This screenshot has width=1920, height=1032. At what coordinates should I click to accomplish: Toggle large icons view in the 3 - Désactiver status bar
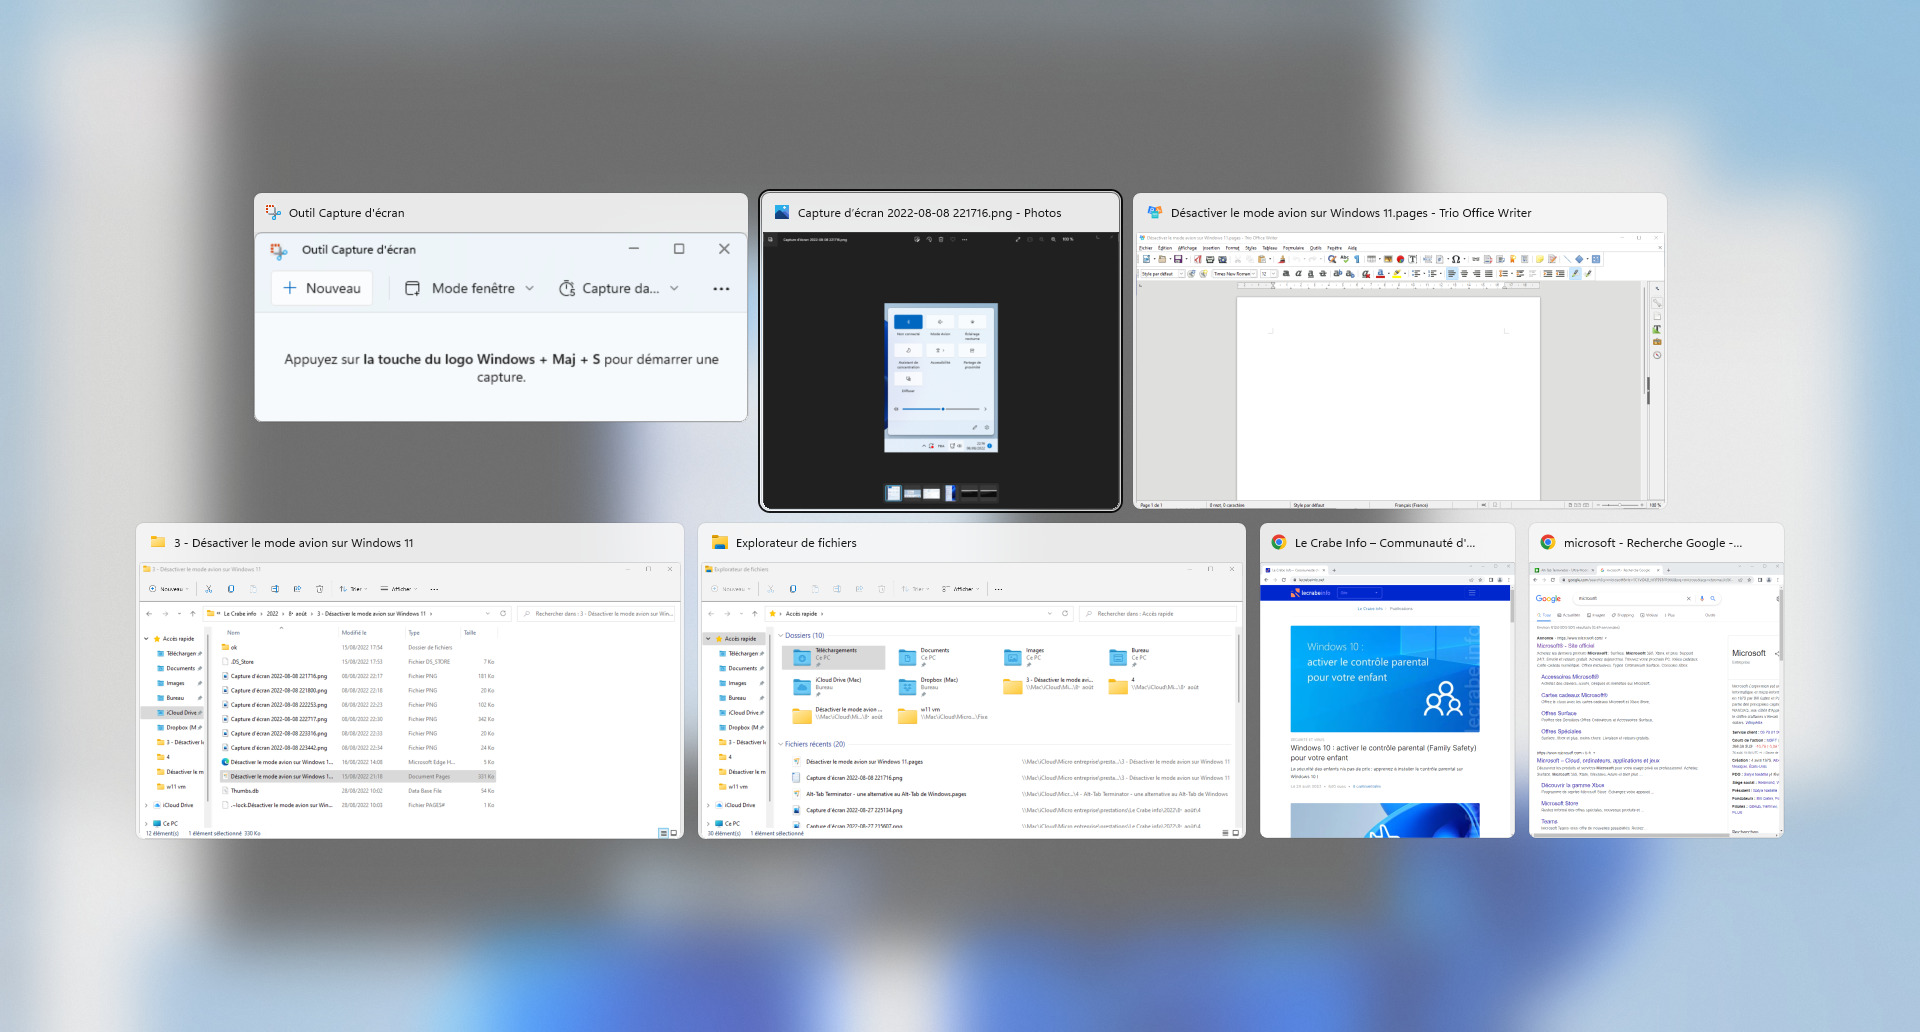click(674, 833)
